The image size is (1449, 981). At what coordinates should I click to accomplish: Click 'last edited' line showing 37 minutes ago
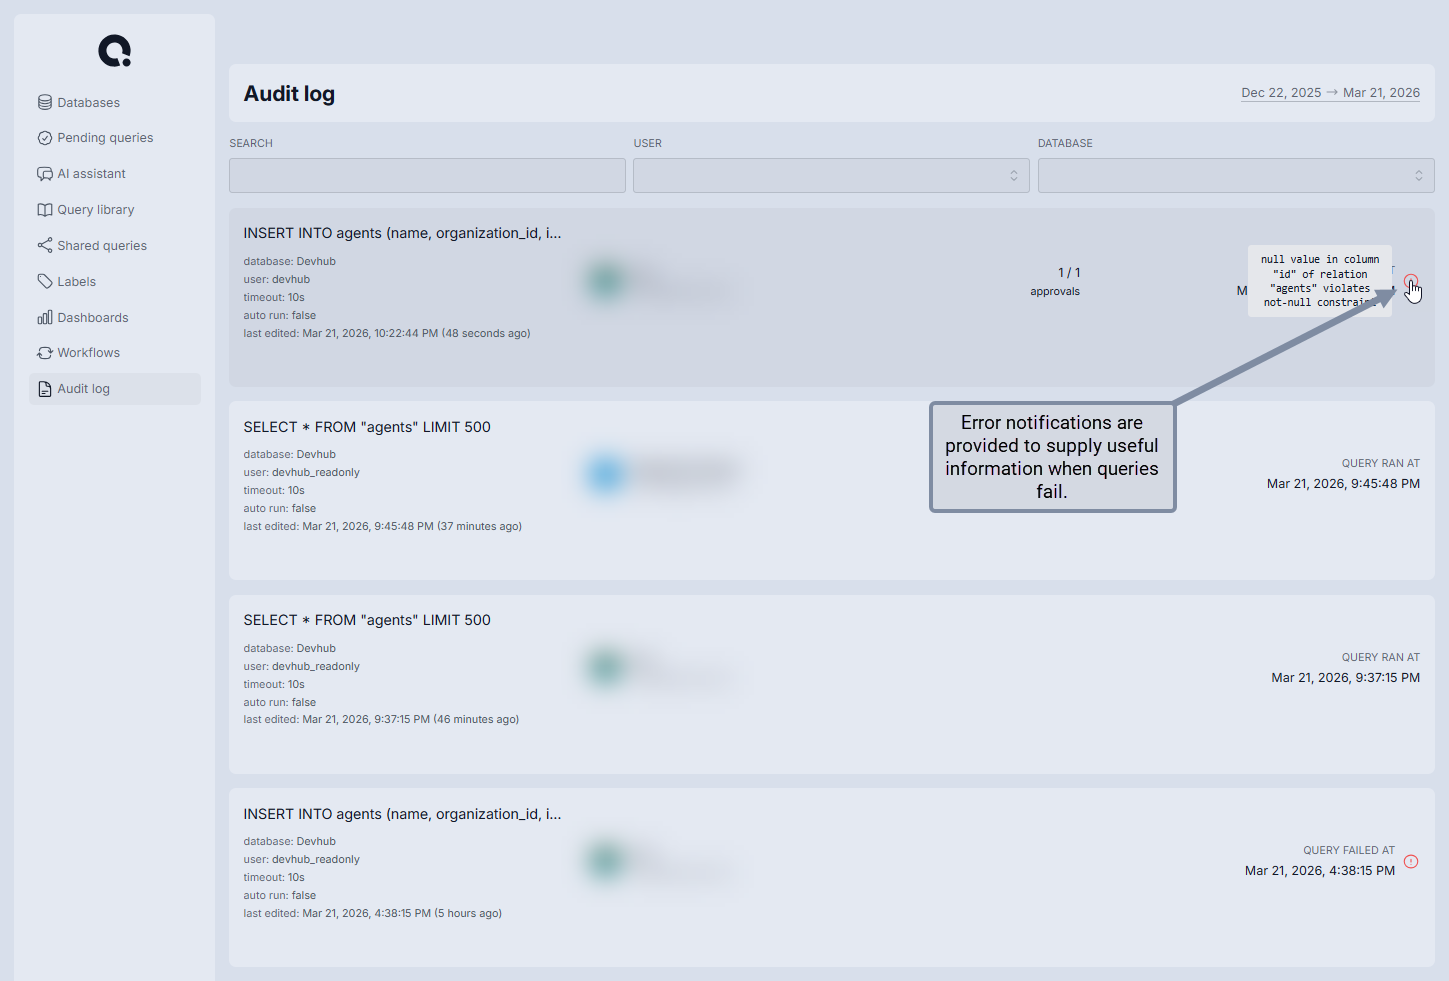coord(383,526)
